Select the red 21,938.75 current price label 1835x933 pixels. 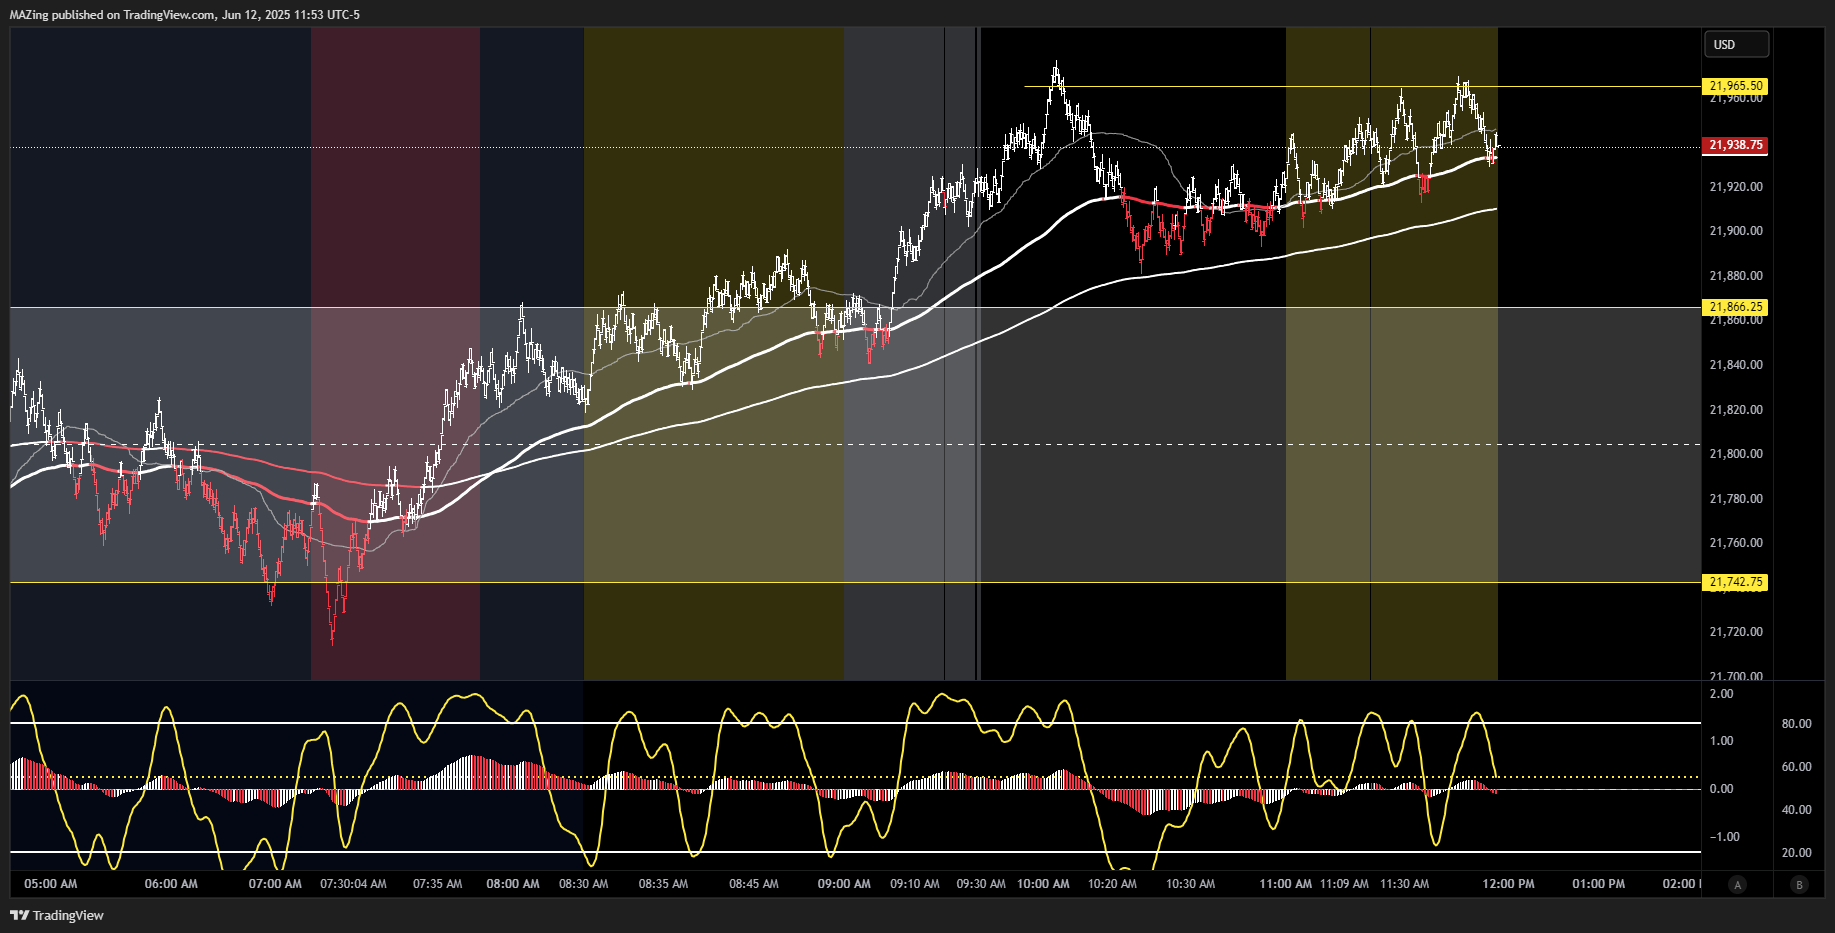click(1735, 145)
